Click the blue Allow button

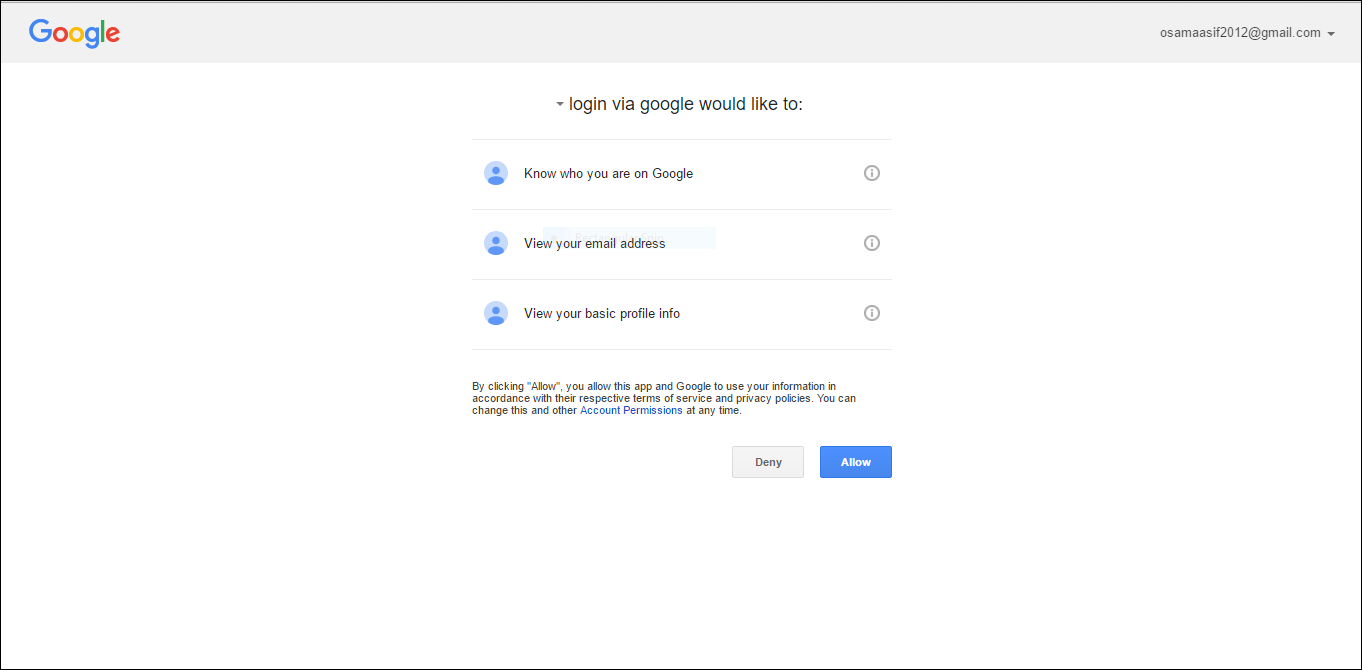pos(856,462)
